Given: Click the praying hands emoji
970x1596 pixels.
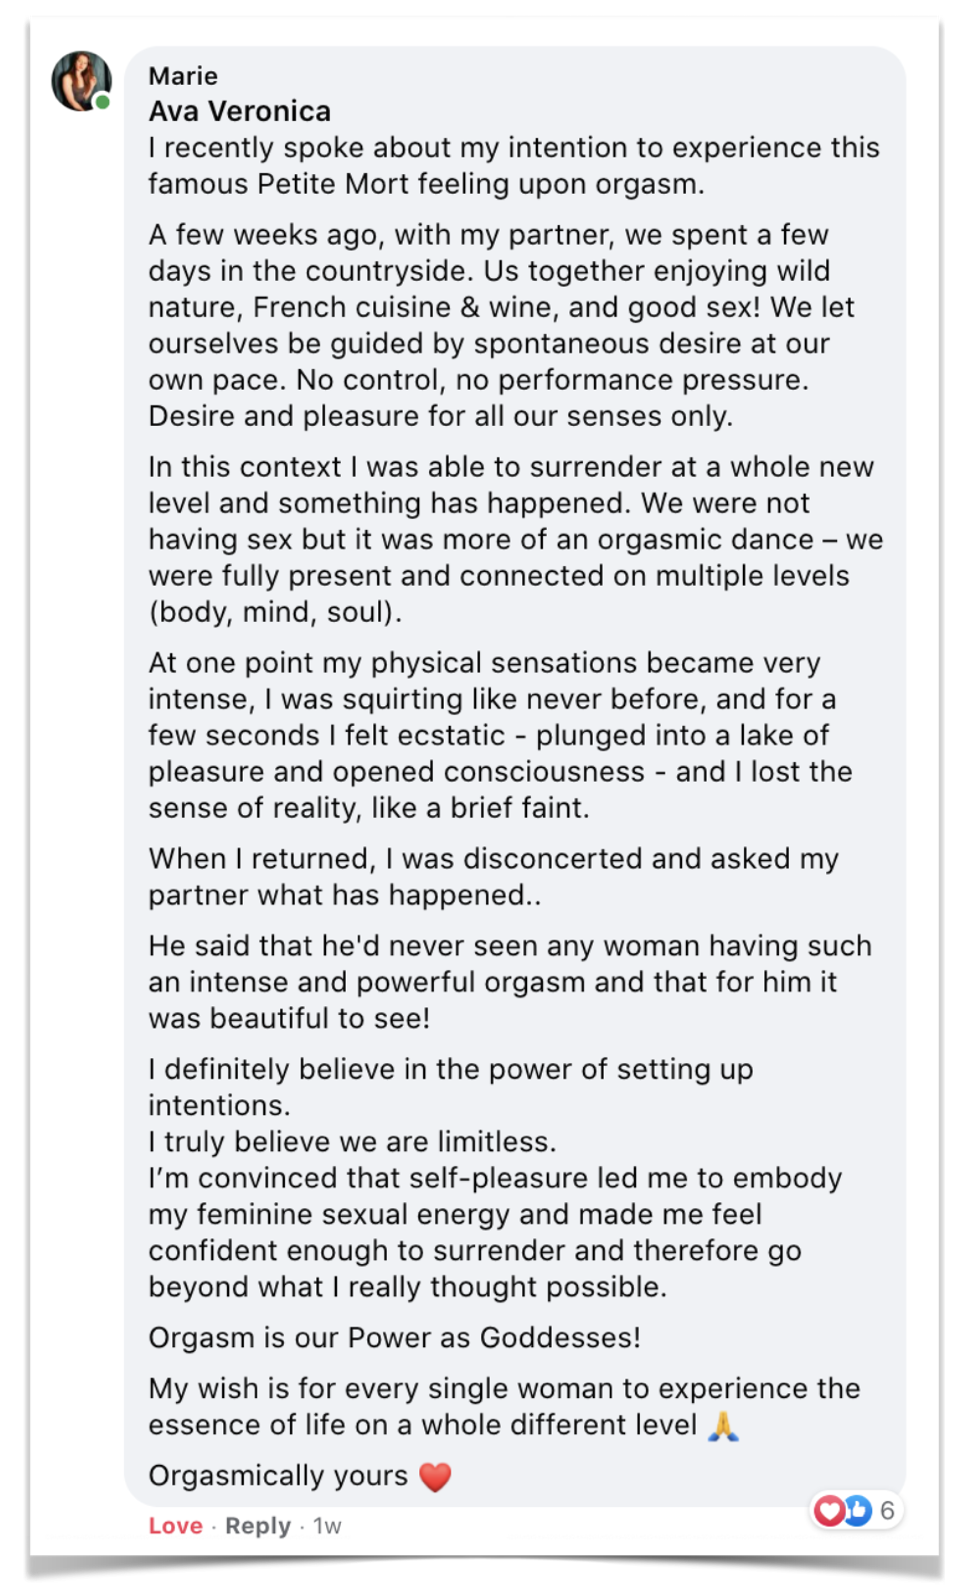Looking at the screenshot, I should point(723,1426).
